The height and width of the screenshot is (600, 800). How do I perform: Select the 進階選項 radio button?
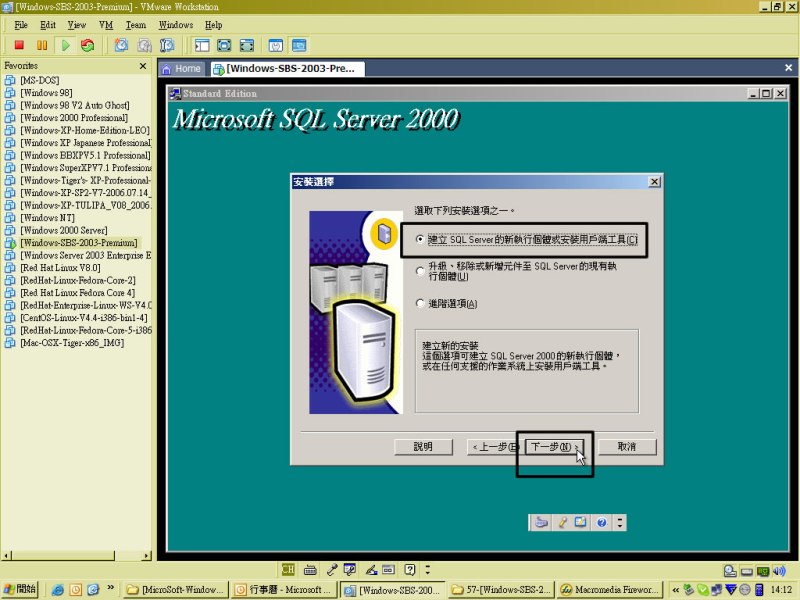(447, 304)
